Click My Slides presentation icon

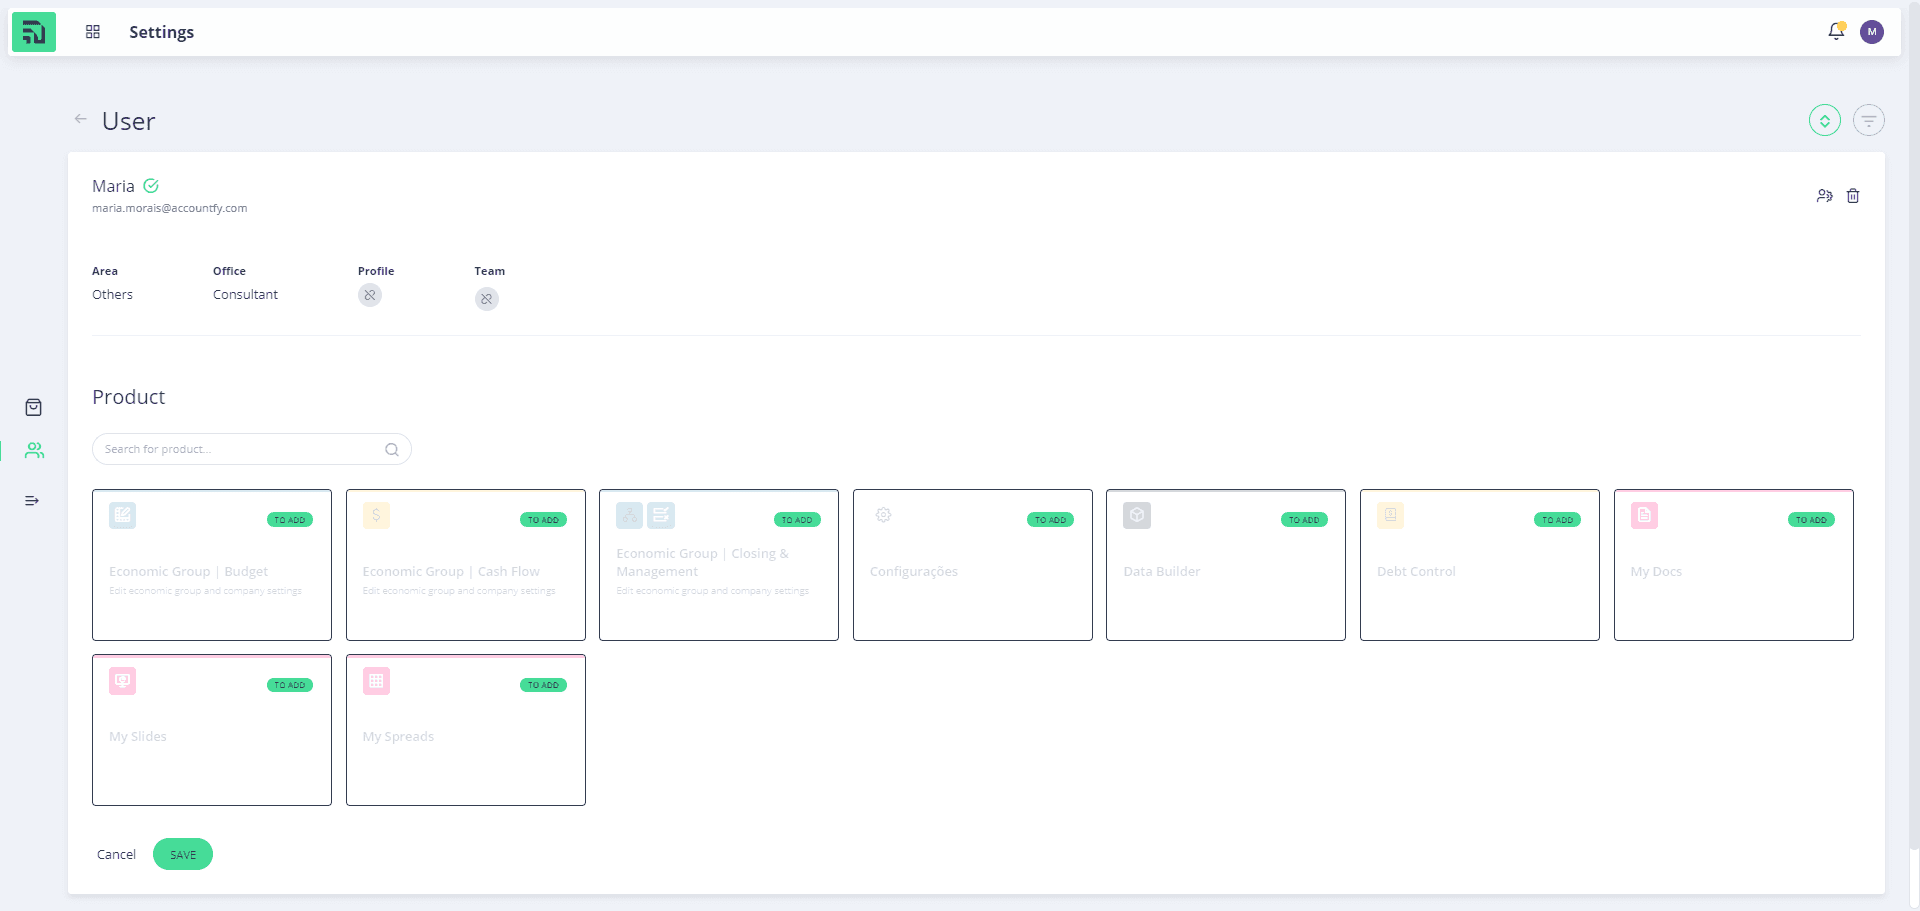[122, 681]
